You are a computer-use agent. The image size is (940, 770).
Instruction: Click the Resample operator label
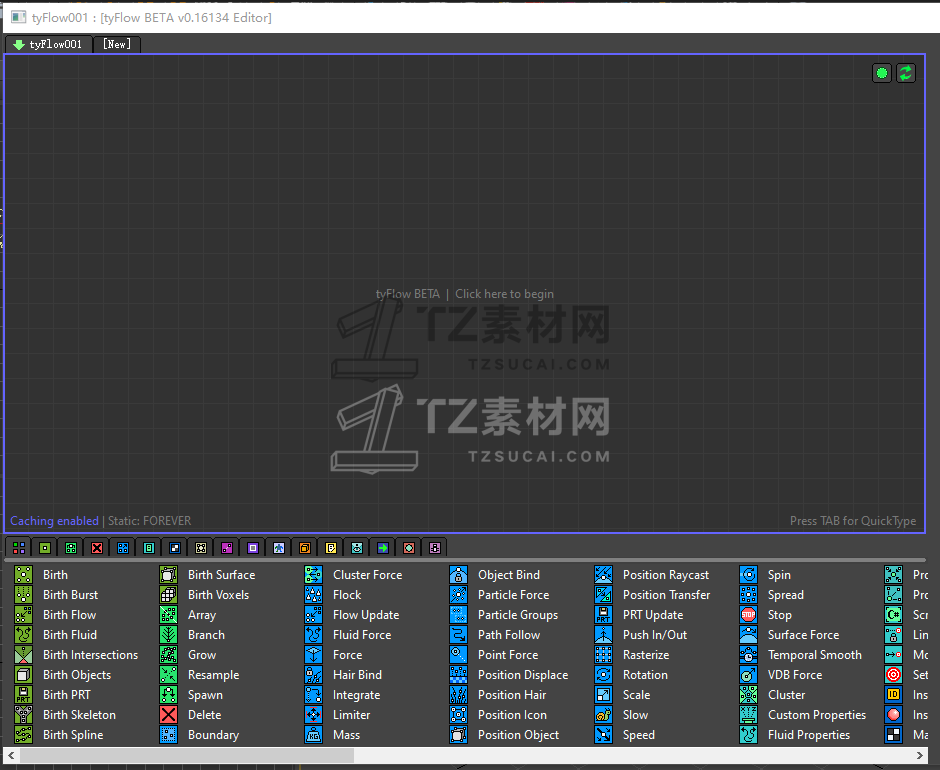click(x=213, y=675)
